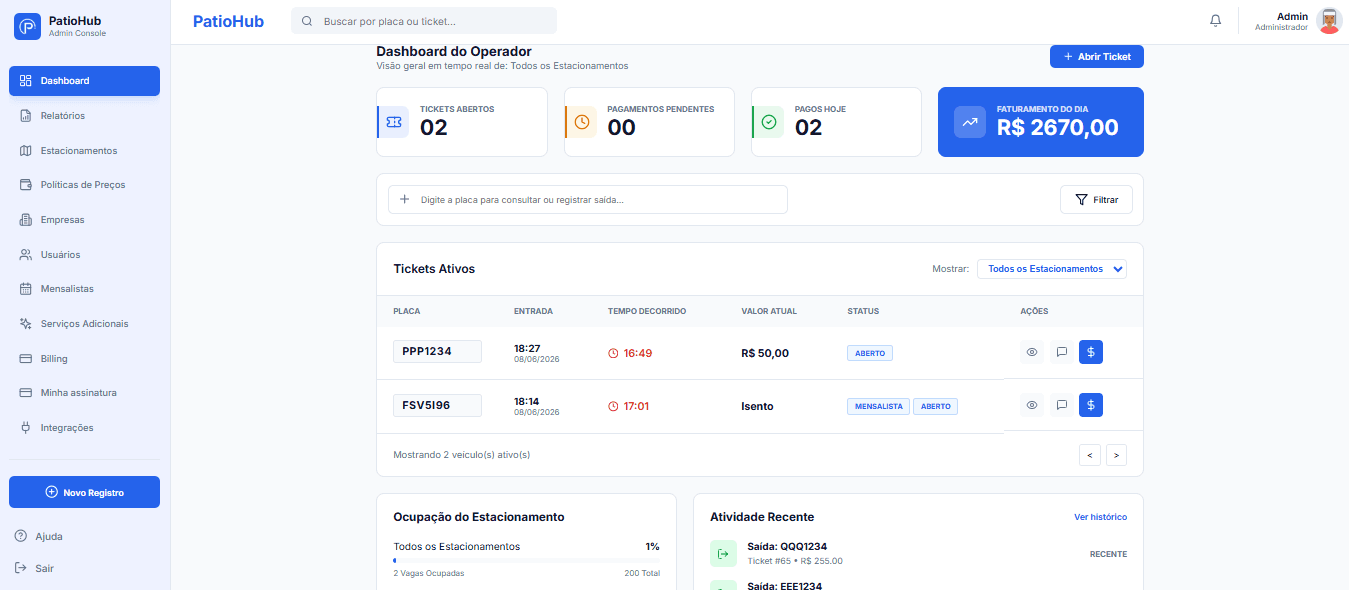Charge payment for FSV5I96 ticket

point(1091,405)
